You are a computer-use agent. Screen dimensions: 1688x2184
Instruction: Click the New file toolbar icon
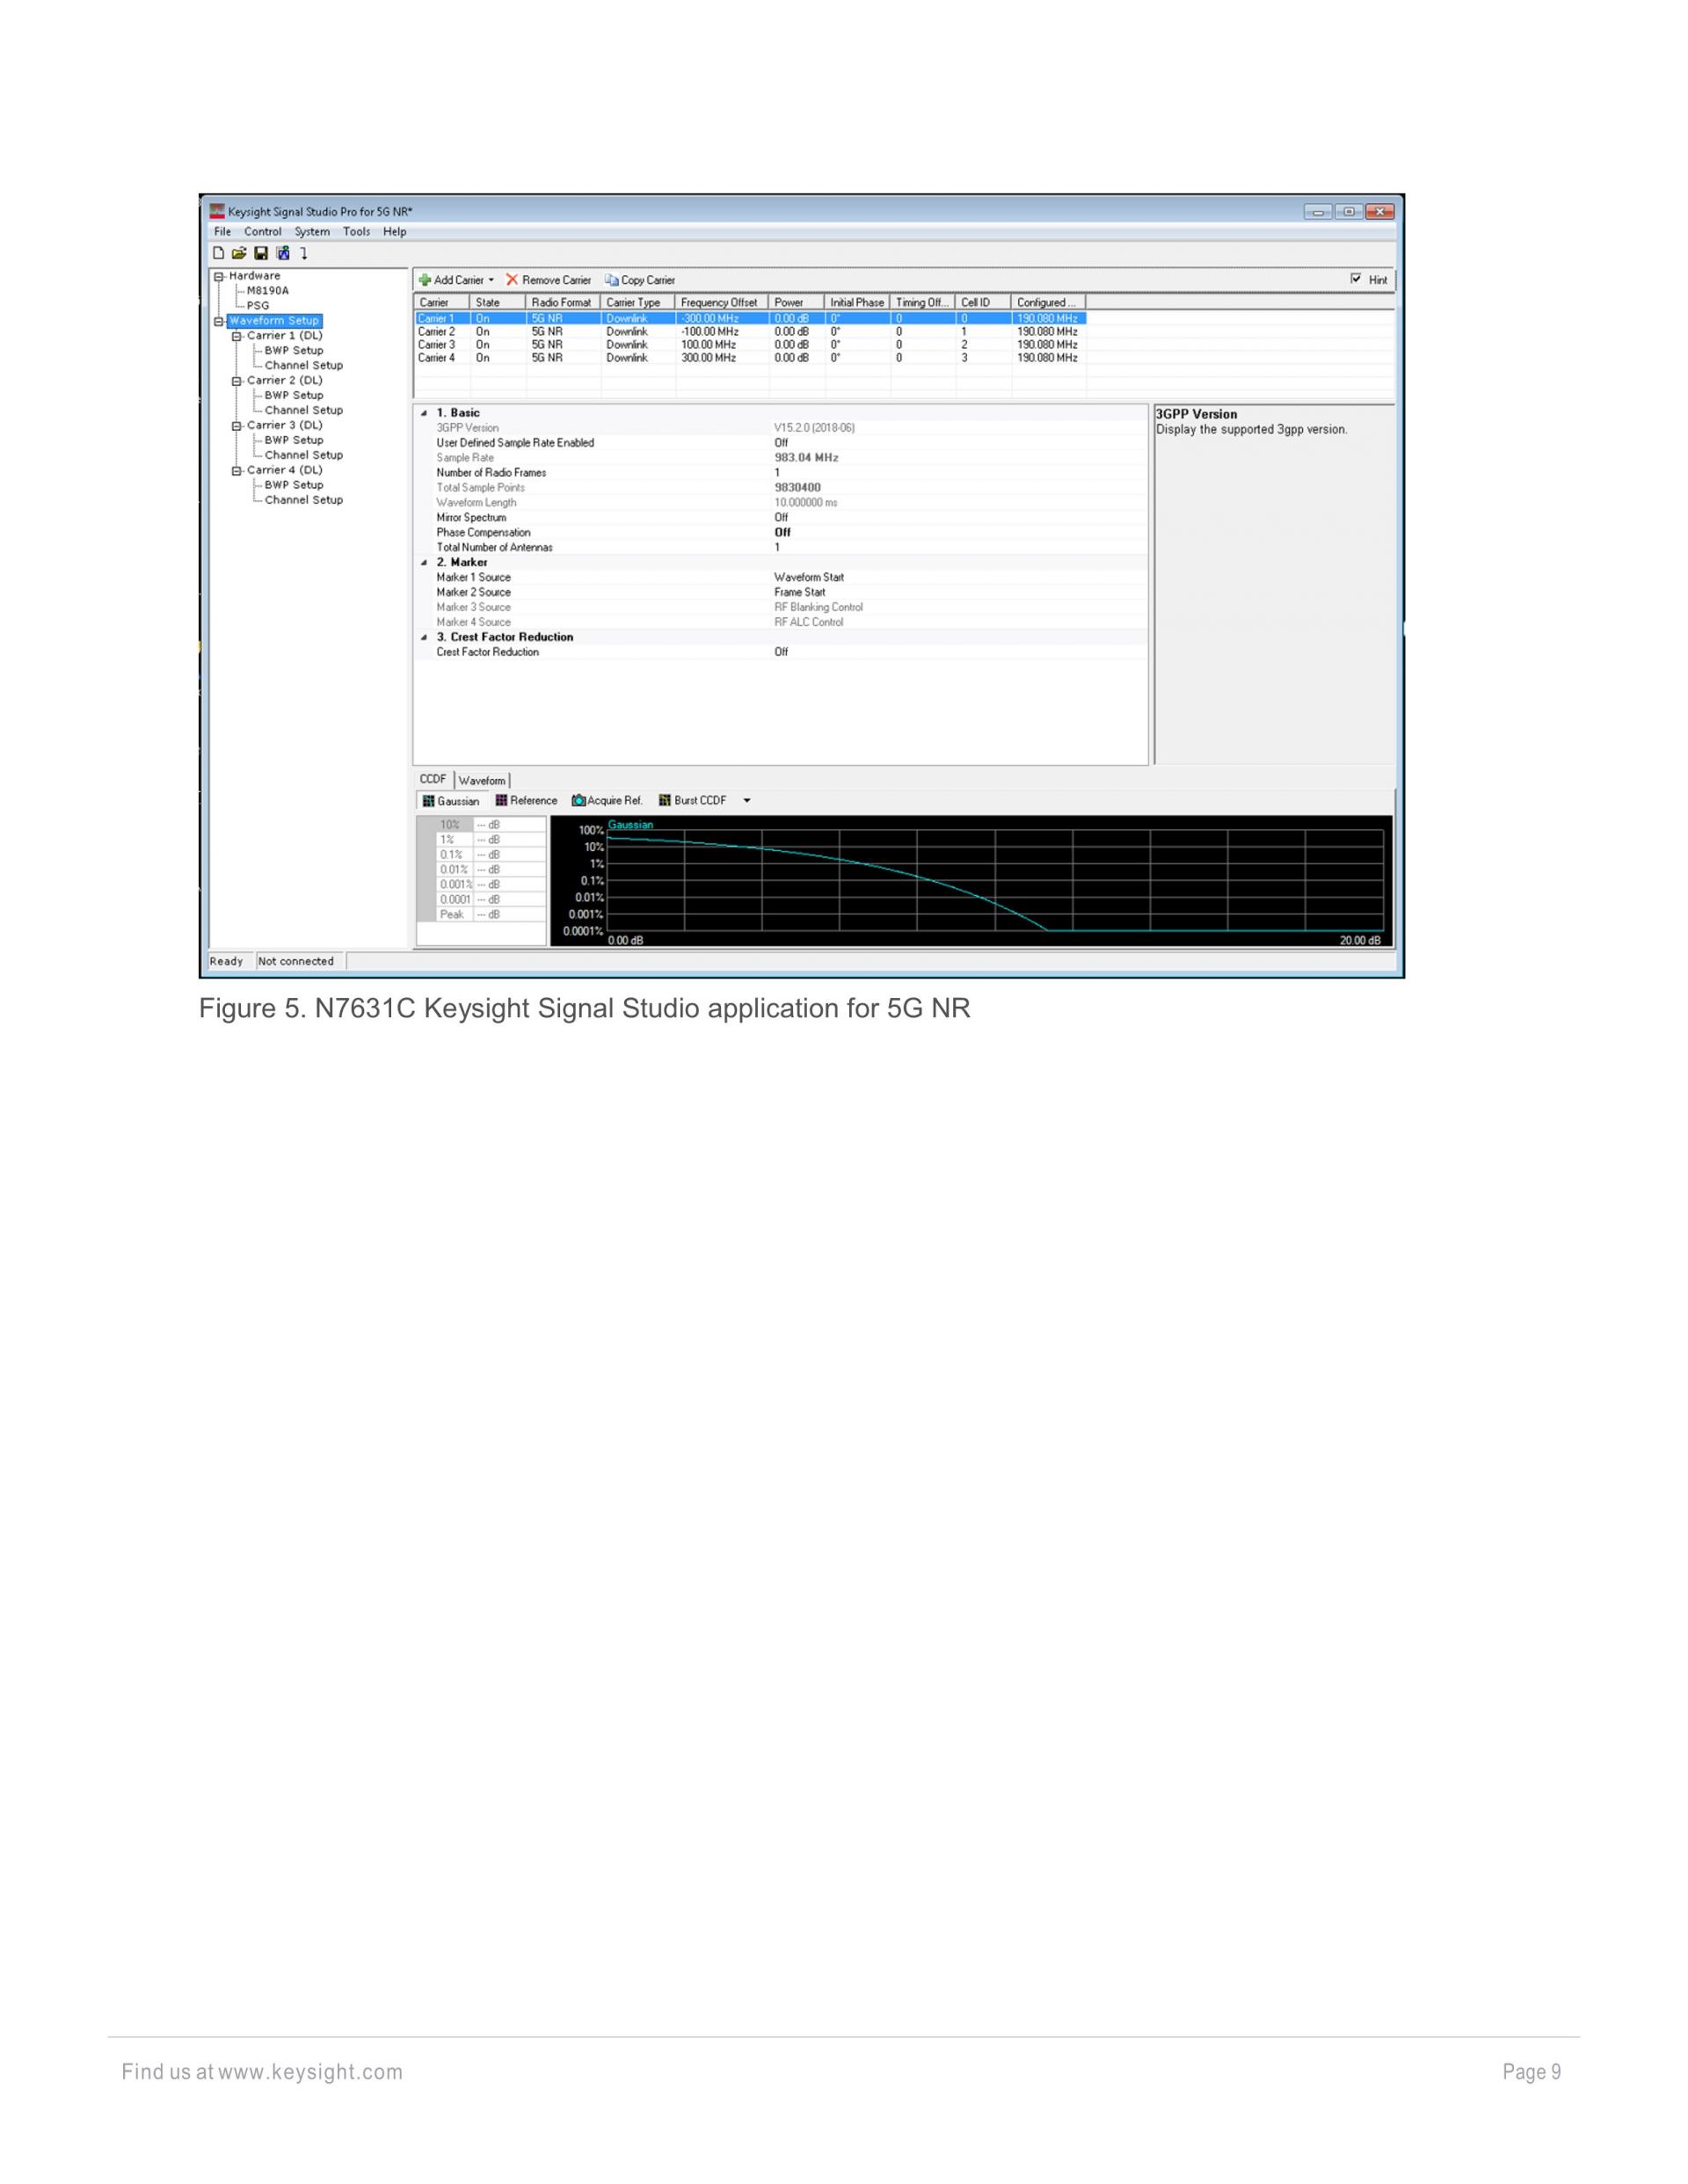coord(219,253)
